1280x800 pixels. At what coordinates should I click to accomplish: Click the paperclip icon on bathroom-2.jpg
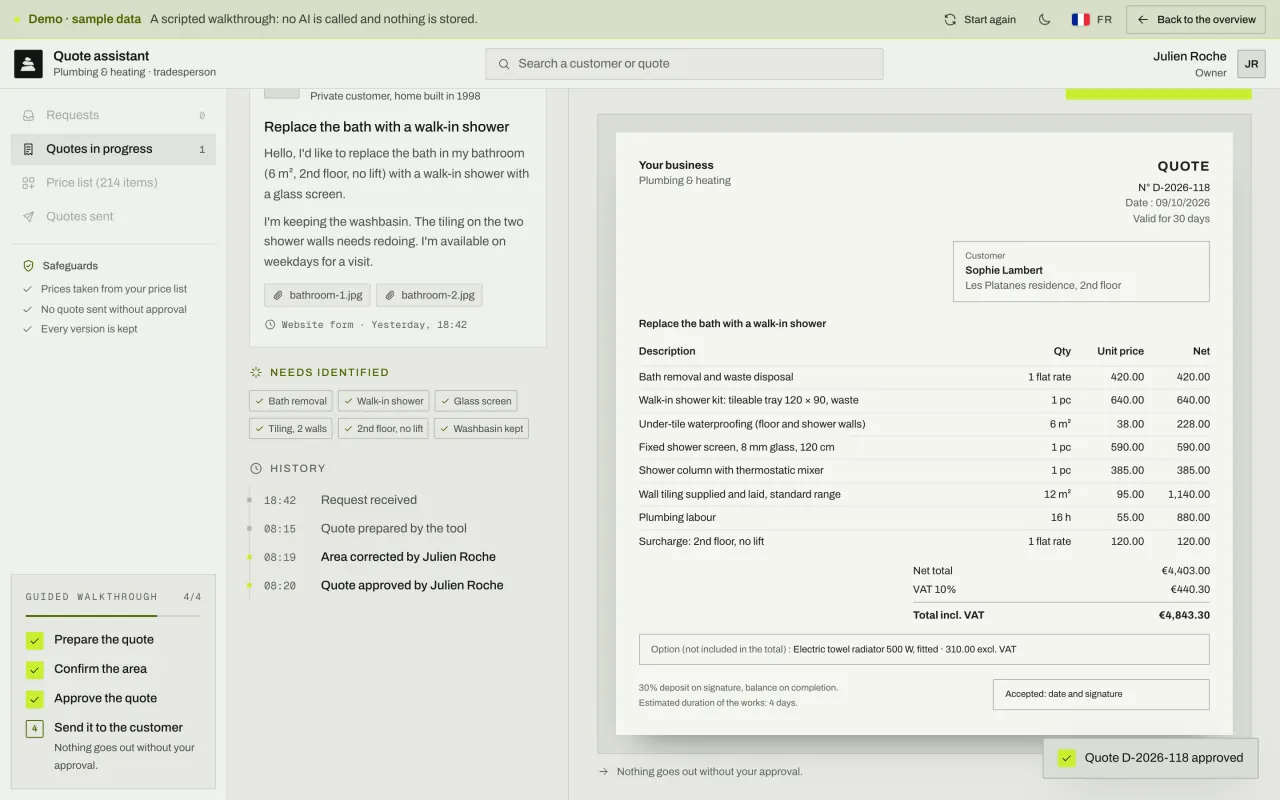(391, 295)
